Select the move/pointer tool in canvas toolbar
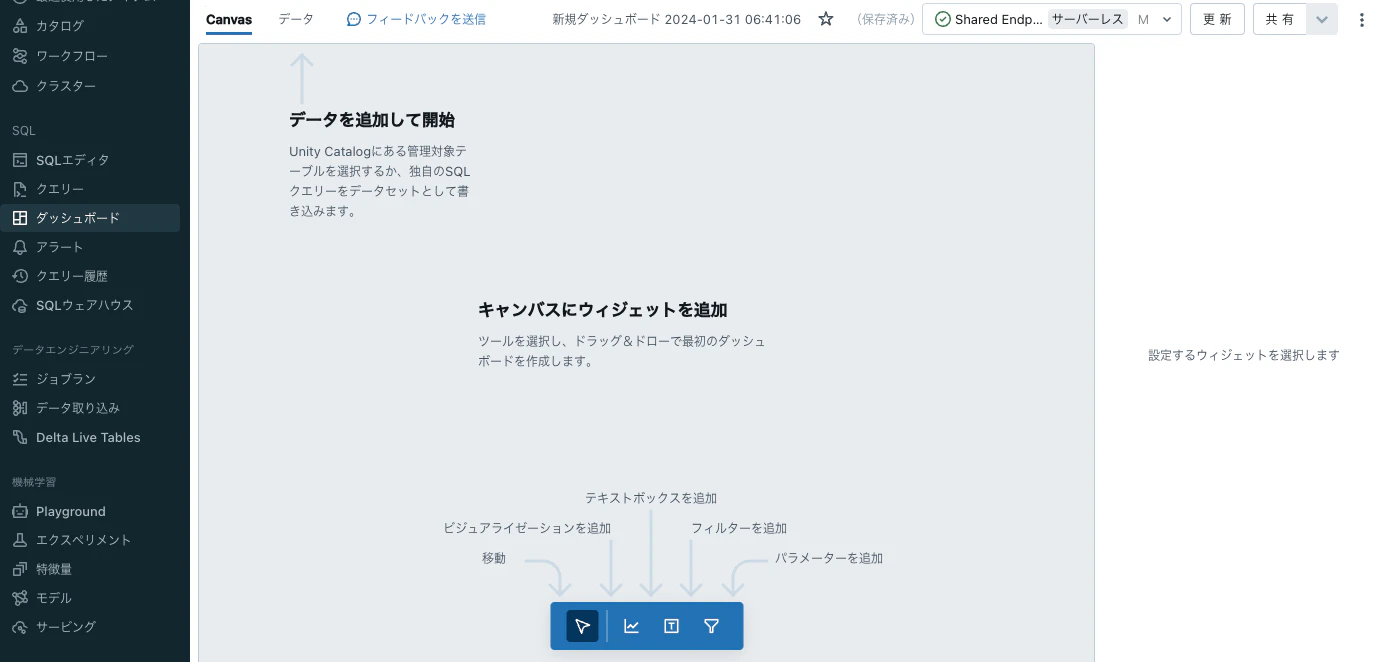The height and width of the screenshot is (662, 1387). coord(582,626)
